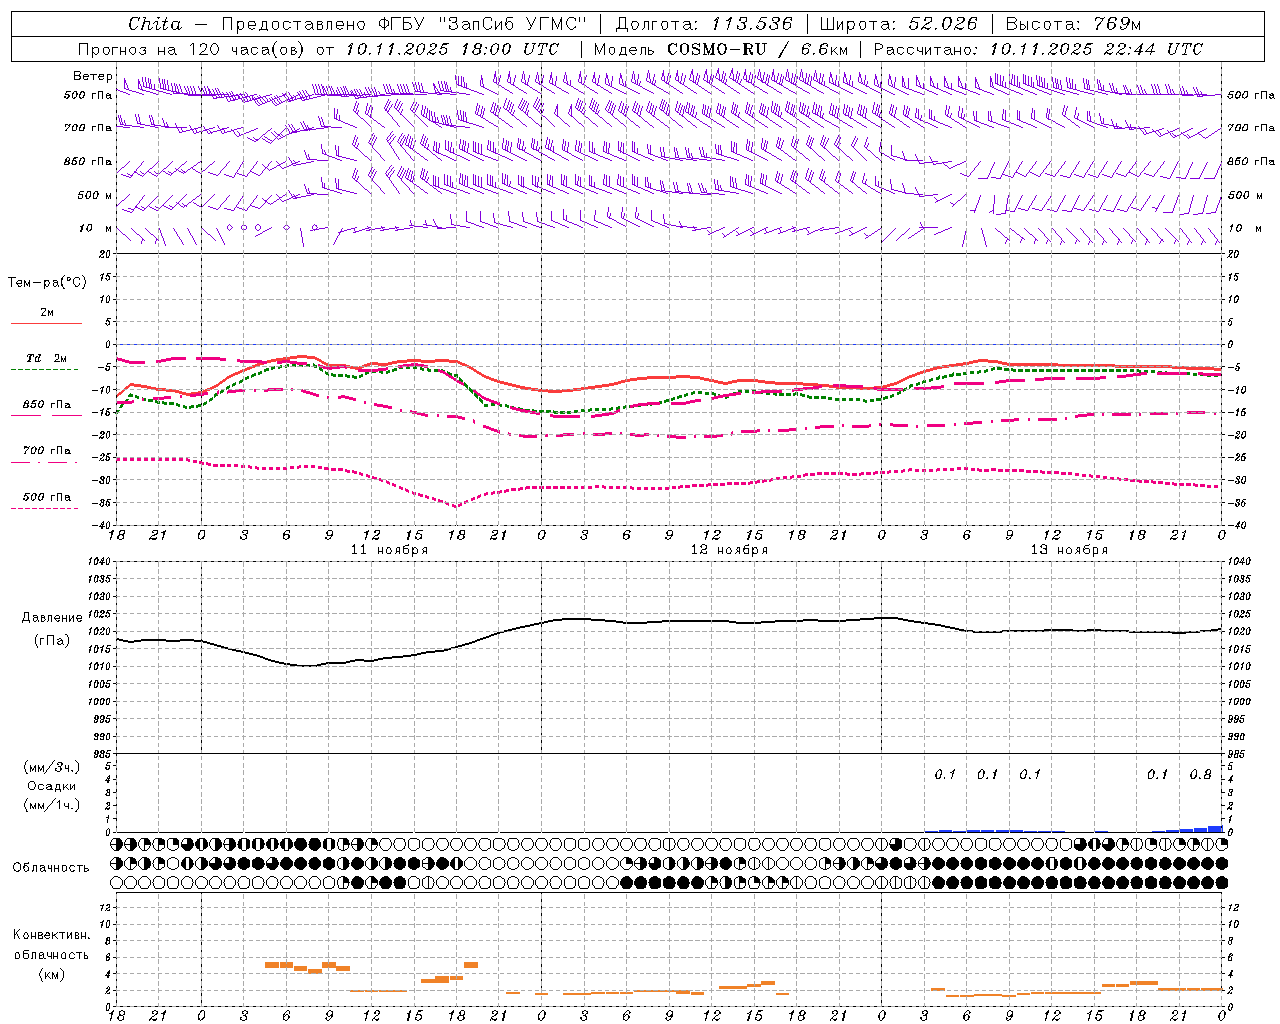Click the Прогноз на 120 часа(ов) text
Image resolution: width=1280 pixels, height=1024 pixels.
tap(192, 49)
